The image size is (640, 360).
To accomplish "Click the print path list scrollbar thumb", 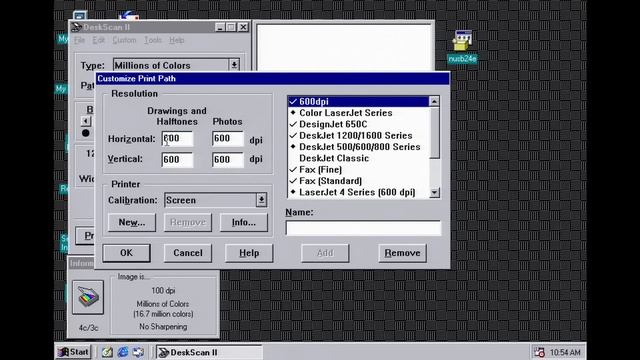I will coord(434,132).
